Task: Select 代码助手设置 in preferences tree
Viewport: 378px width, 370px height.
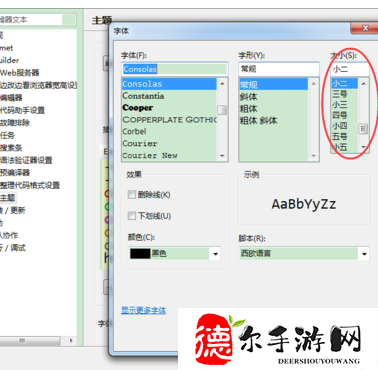Action: [x=22, y=110]
